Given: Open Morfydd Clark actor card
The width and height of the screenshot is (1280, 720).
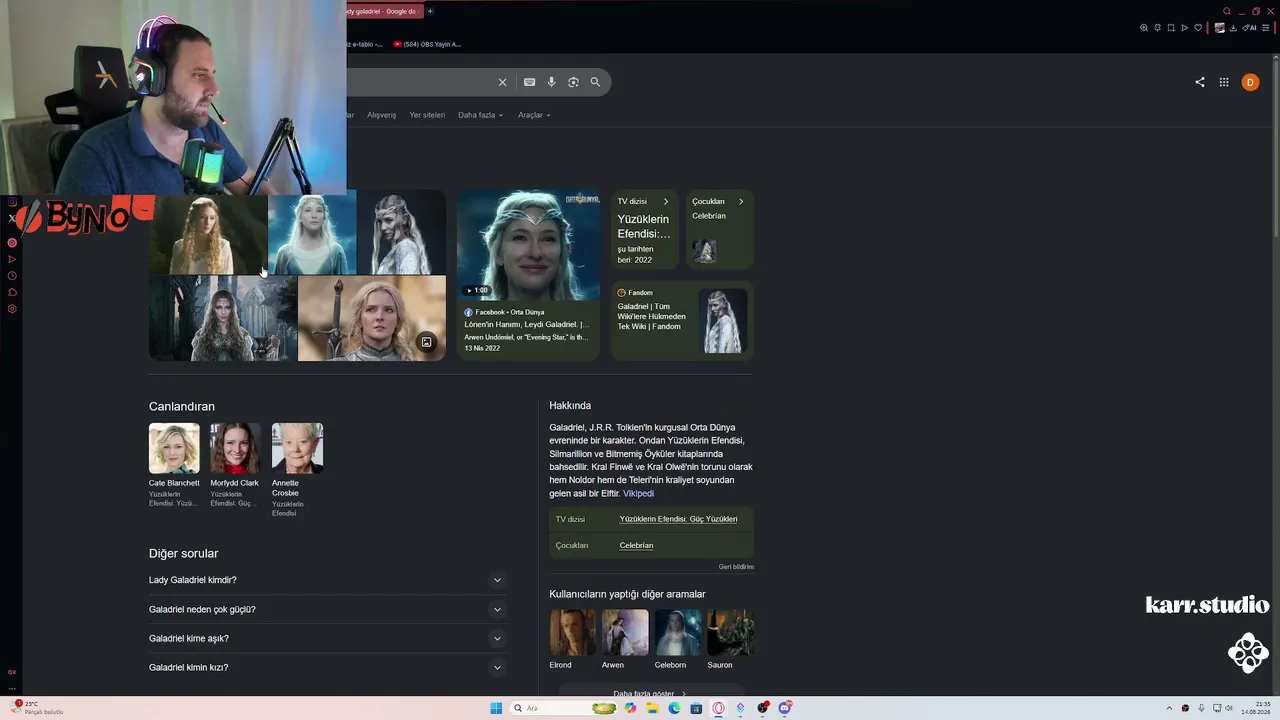Looking at the screenshot, I should pyautogui.click(x=235, y=465).
